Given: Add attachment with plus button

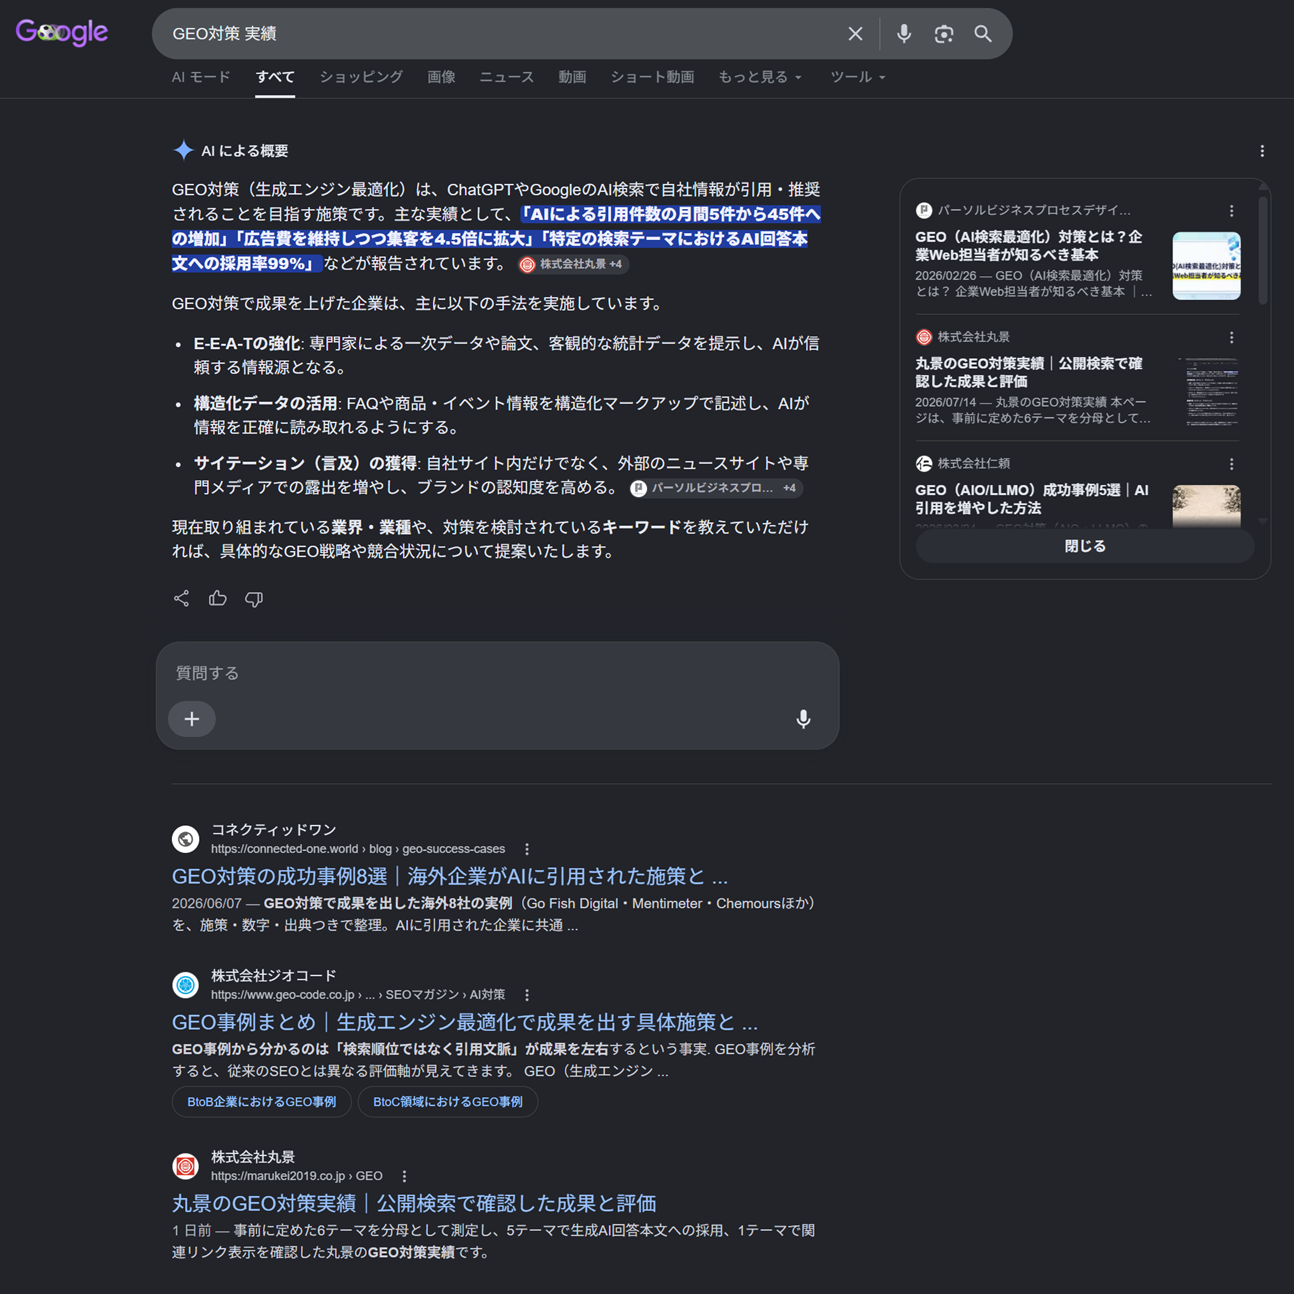Looking at the screenshot, I should [x=192, y=719].
